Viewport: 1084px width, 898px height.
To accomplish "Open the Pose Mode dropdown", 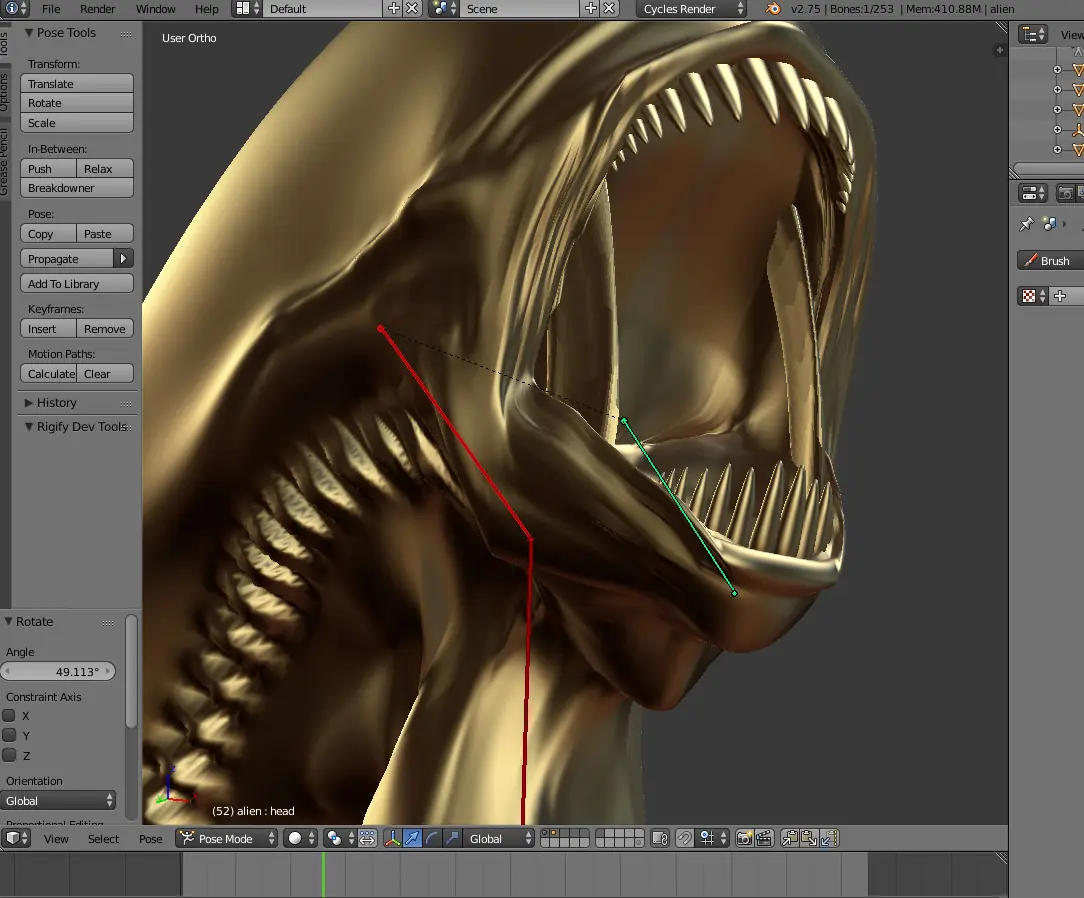I will point(227,839).
